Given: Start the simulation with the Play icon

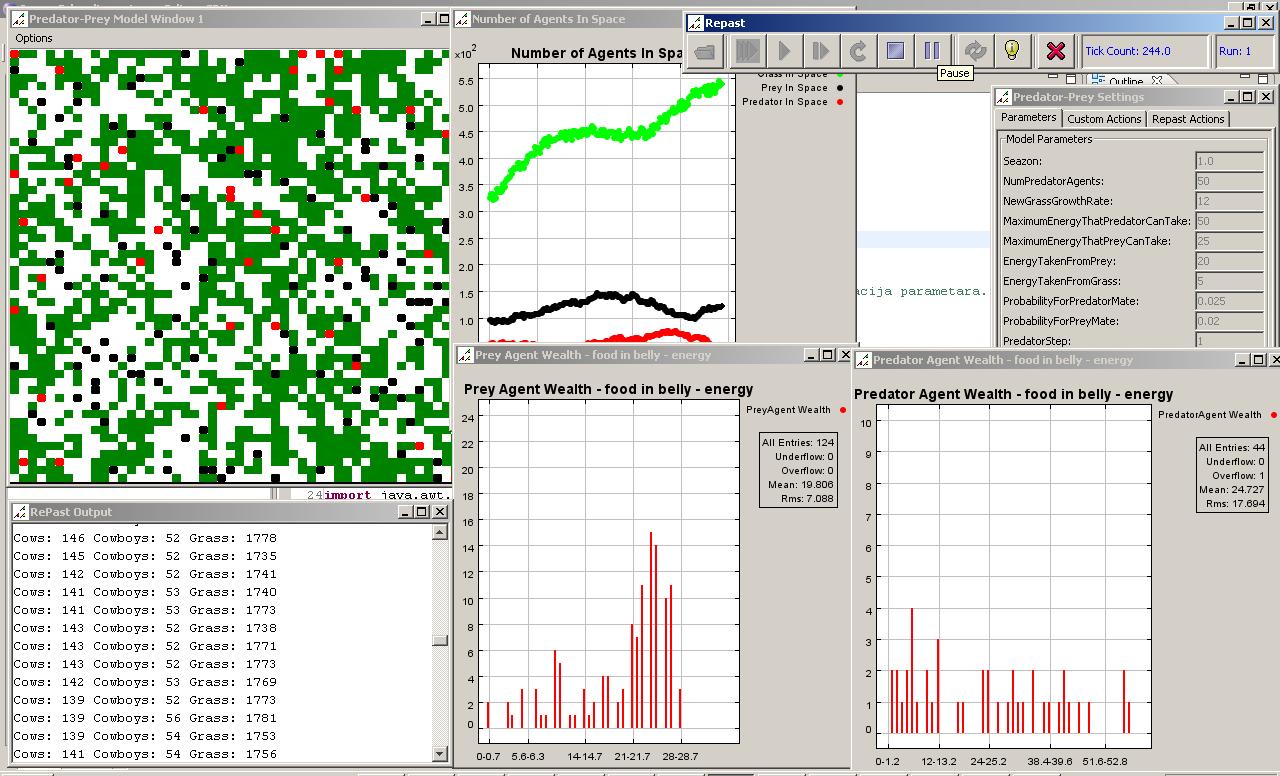Looking at the screenshot, I should (x=784, y=51).
